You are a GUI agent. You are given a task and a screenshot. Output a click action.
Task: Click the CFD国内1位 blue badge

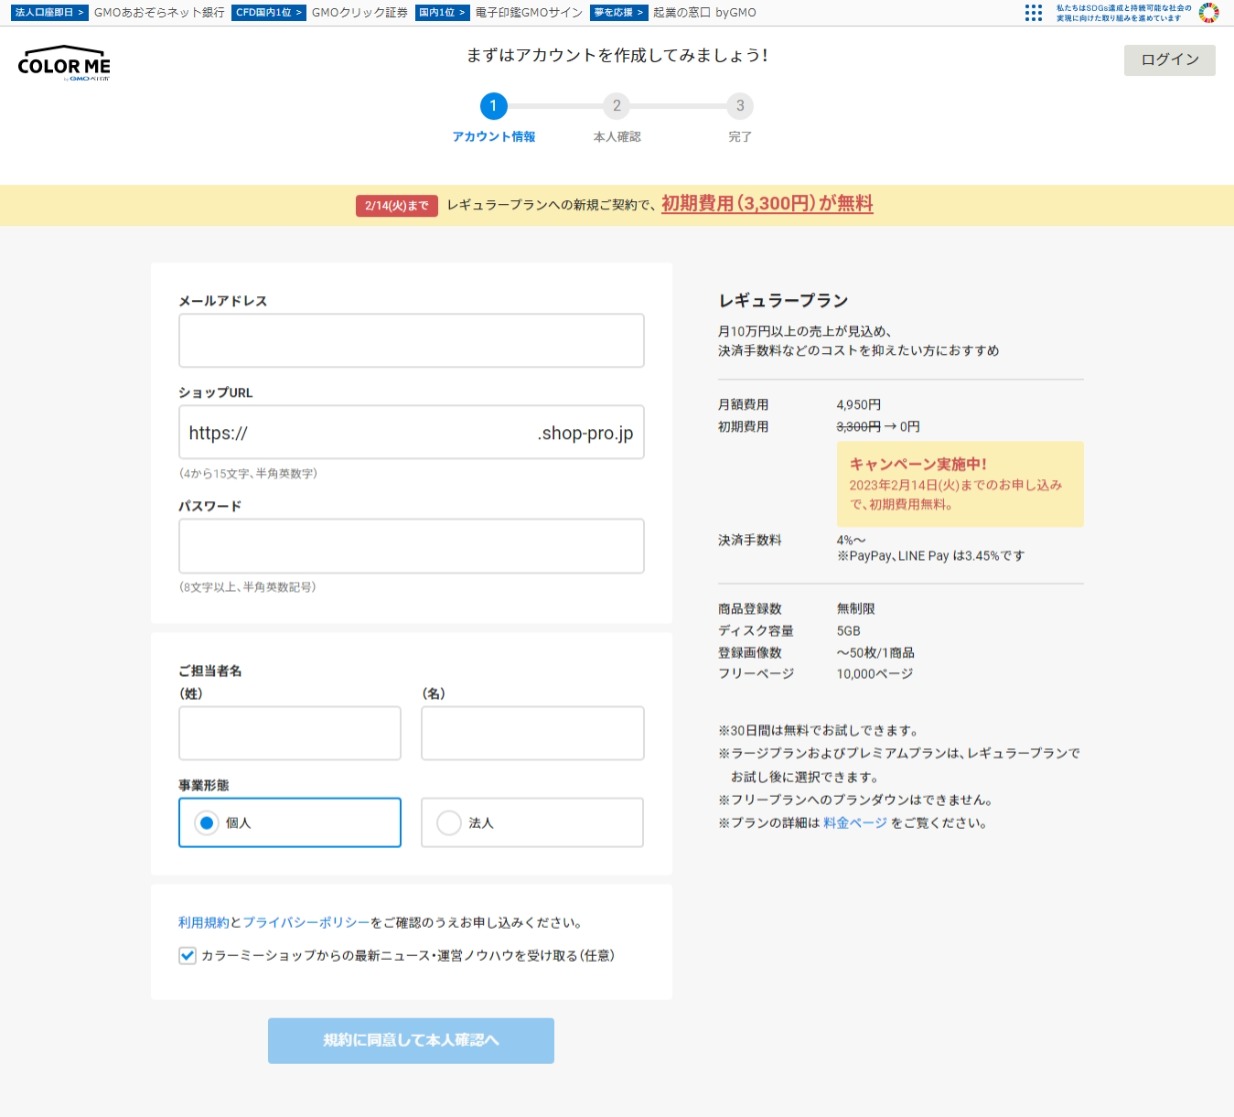[268, 13]
